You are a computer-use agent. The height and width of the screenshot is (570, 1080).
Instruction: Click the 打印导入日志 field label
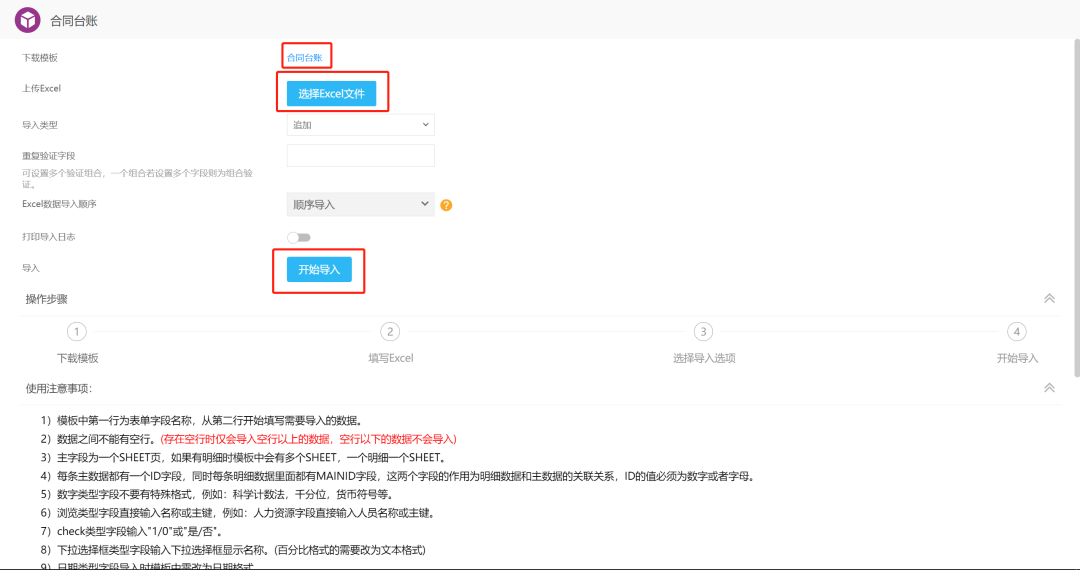click(x=48, y=237)
